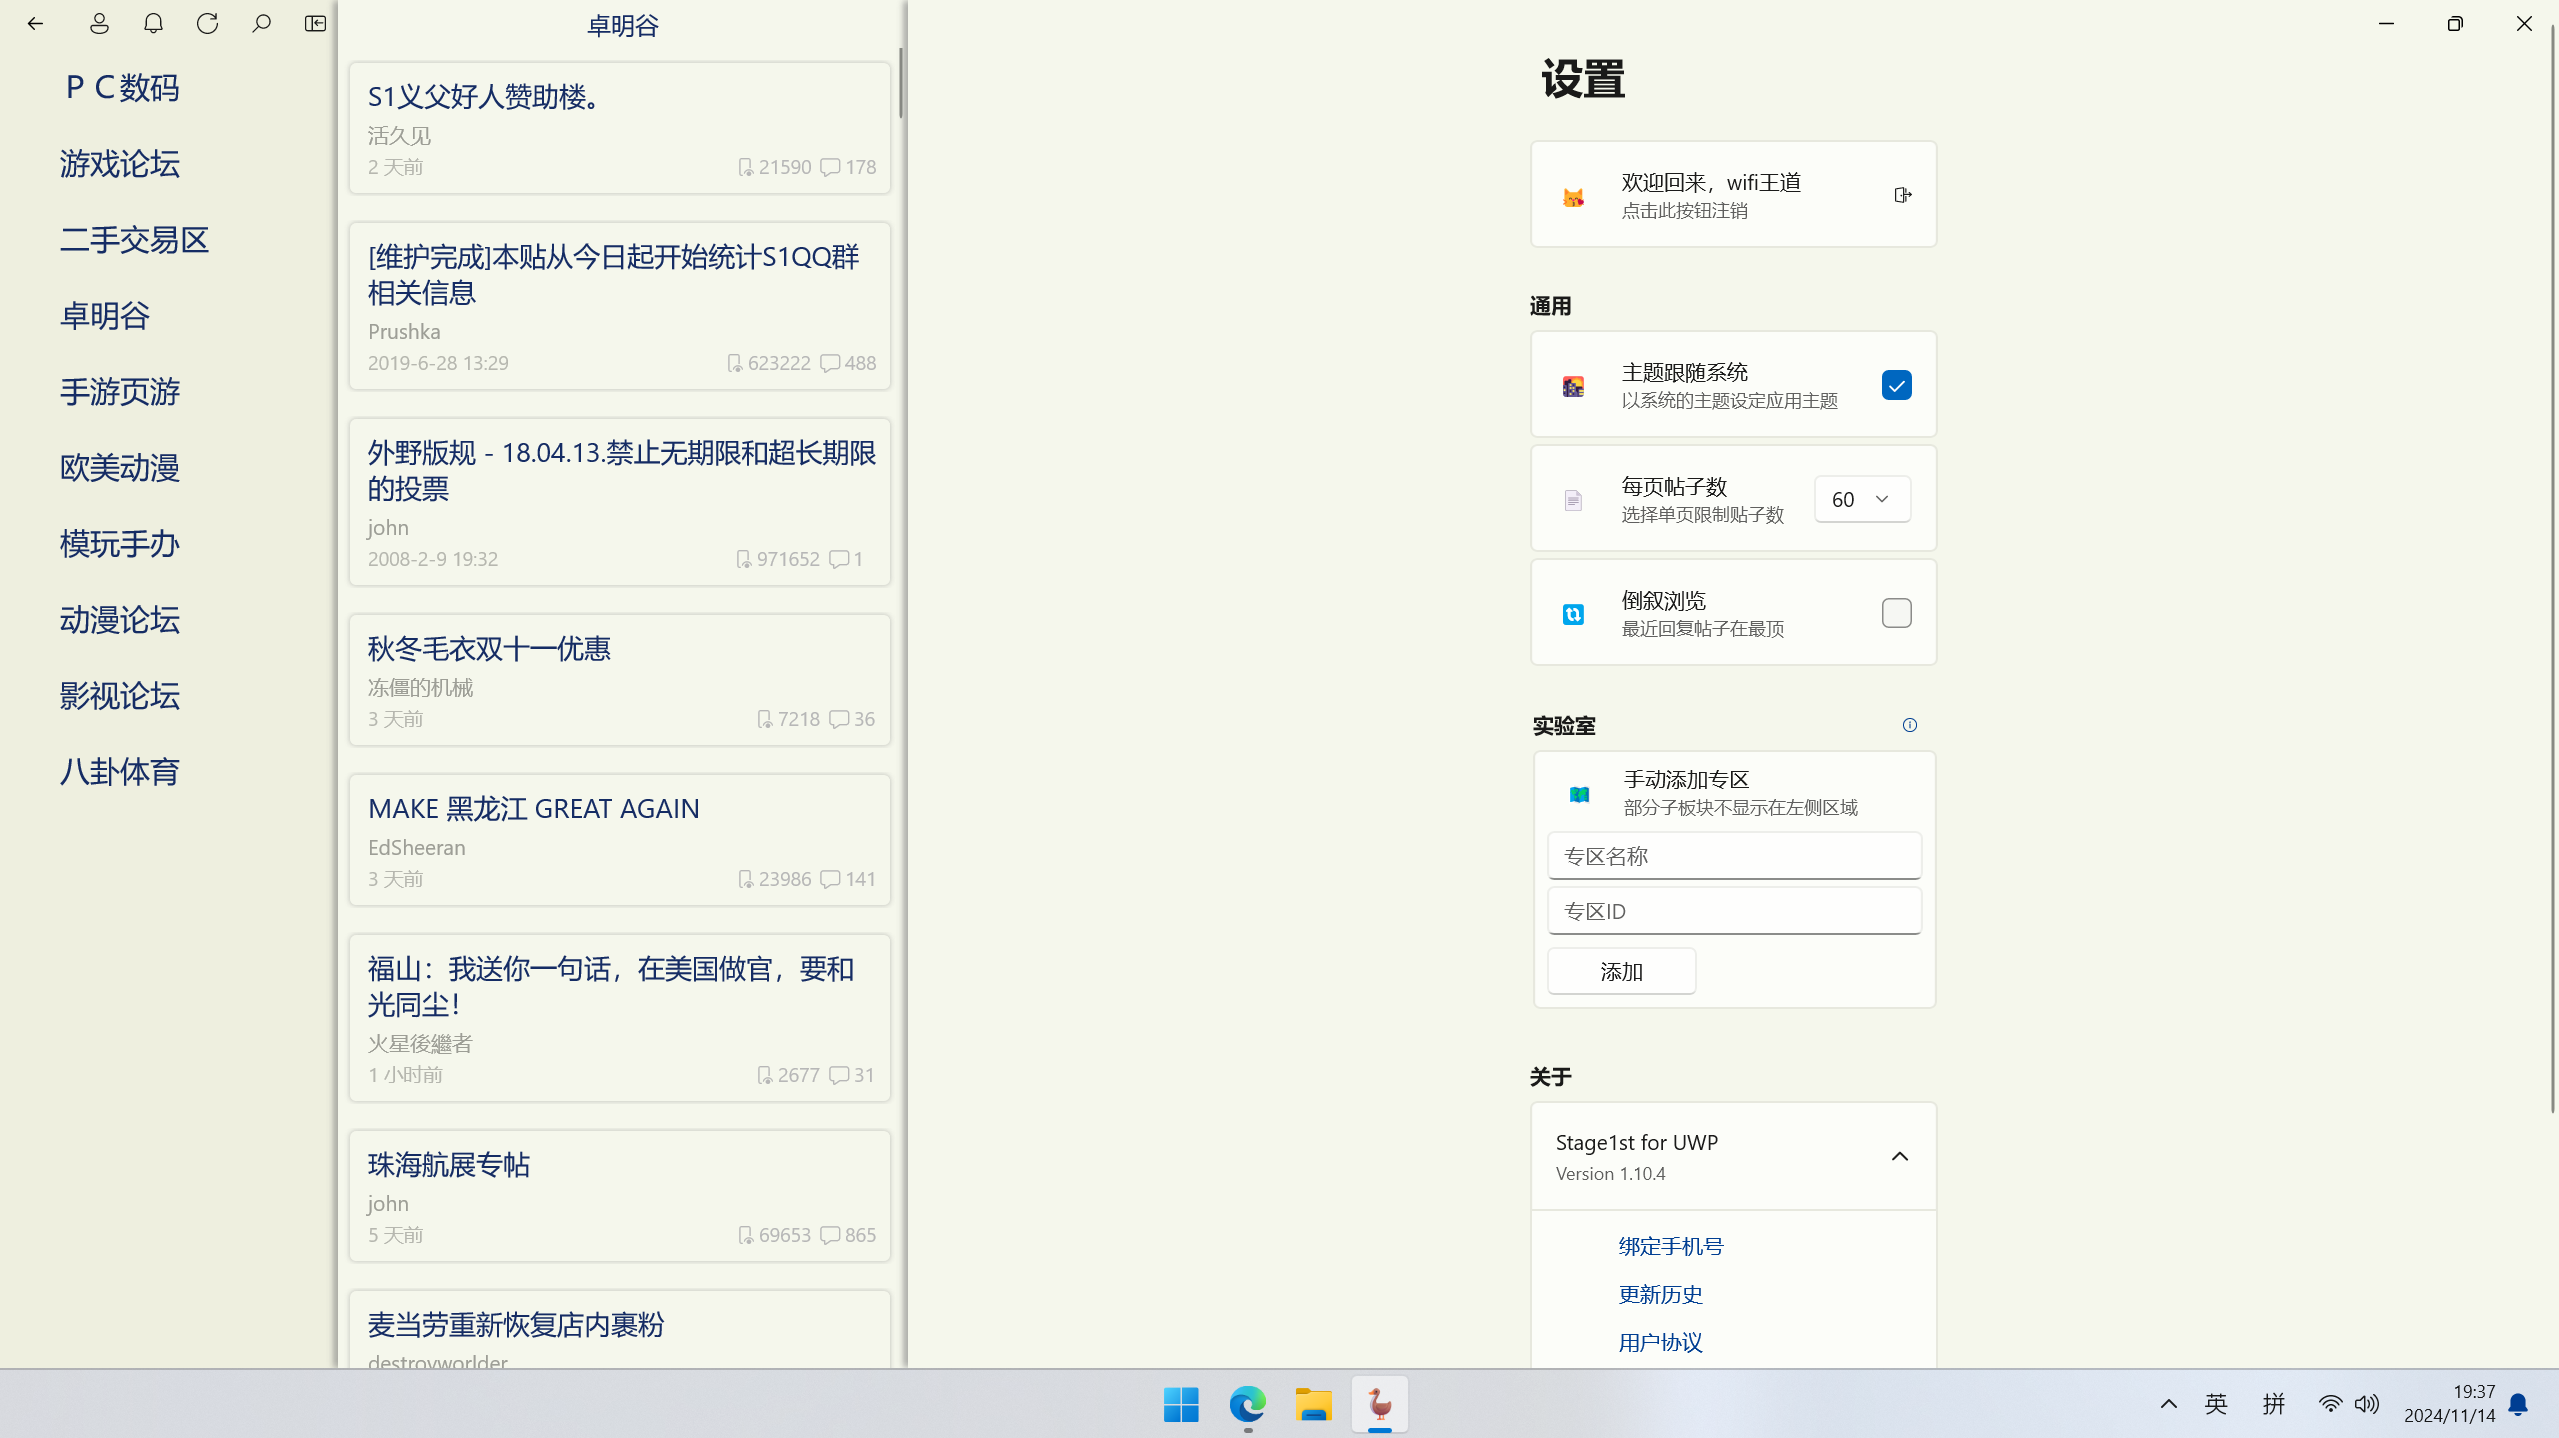Screen dimensions: 2559x1438
Task: Click the 英 input language indicator
Action: pyautogui.click(x=2216, y=1404)
